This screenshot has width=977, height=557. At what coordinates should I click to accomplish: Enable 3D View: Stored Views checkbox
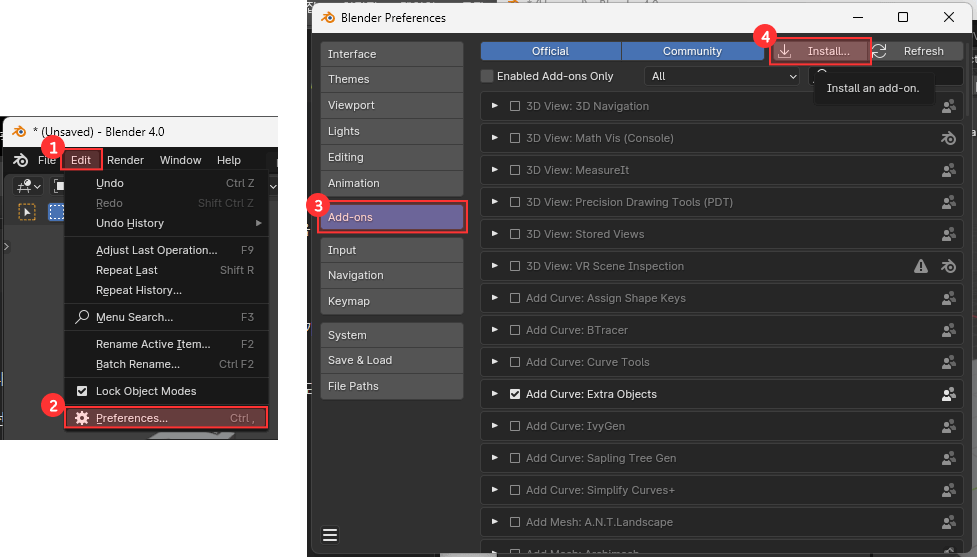[x=515, y=234]
